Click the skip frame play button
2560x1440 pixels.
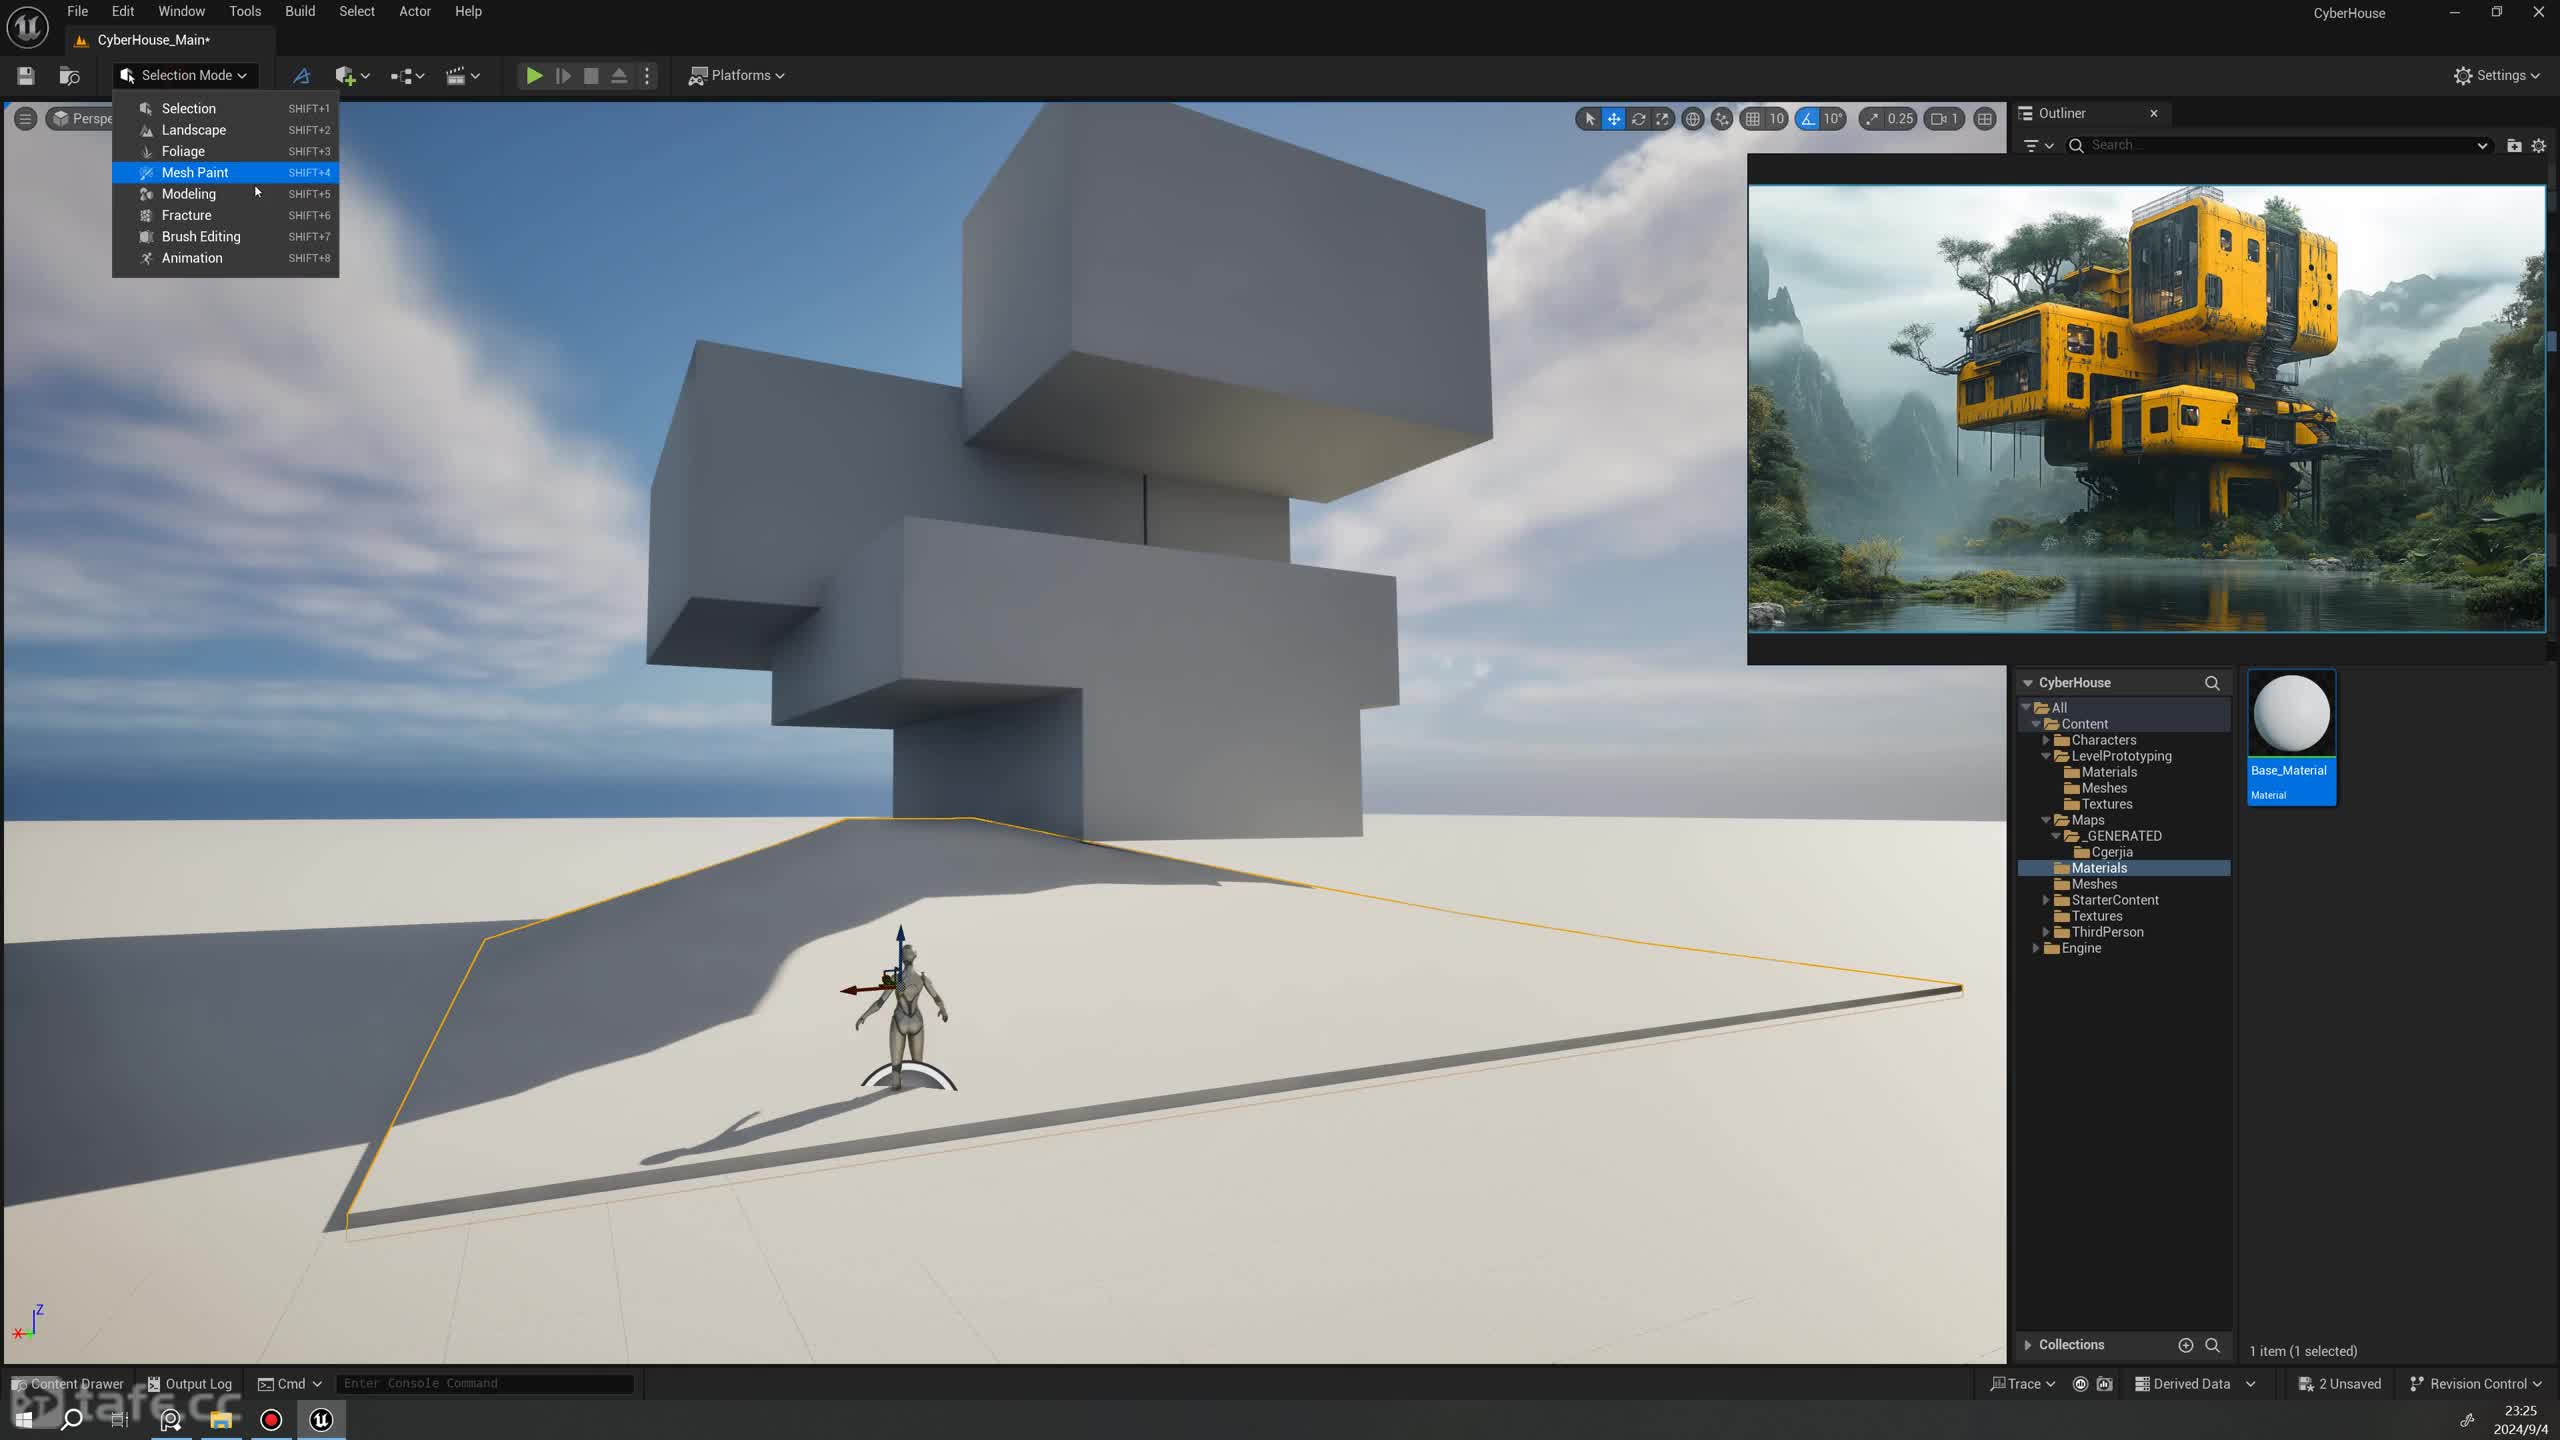(x=563, y=76)
